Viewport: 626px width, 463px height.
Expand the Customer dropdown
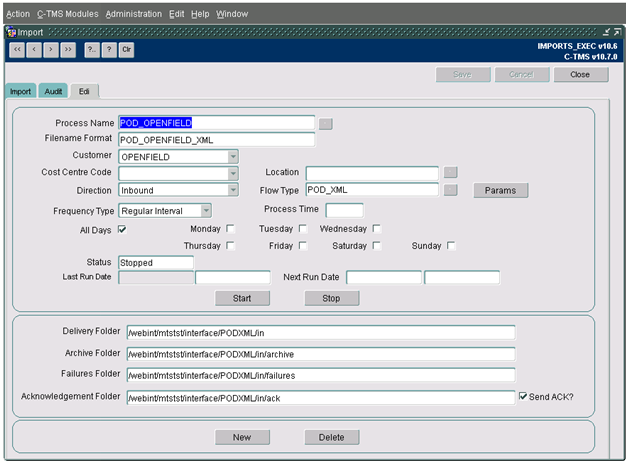click(233, 157)
